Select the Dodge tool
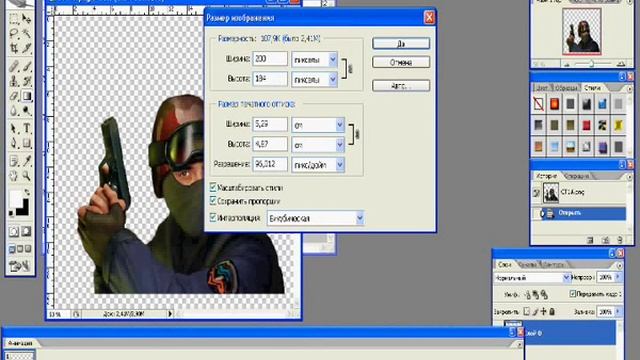 click(x=27, y=111)
